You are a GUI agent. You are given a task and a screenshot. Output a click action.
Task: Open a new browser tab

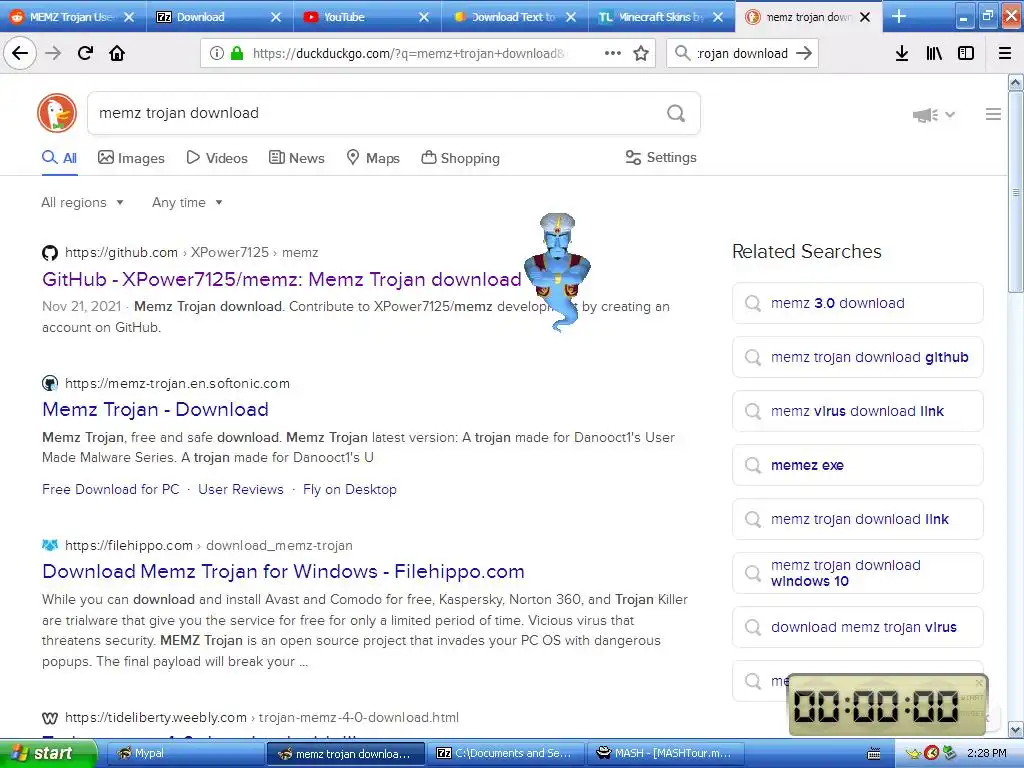[899, 16]
